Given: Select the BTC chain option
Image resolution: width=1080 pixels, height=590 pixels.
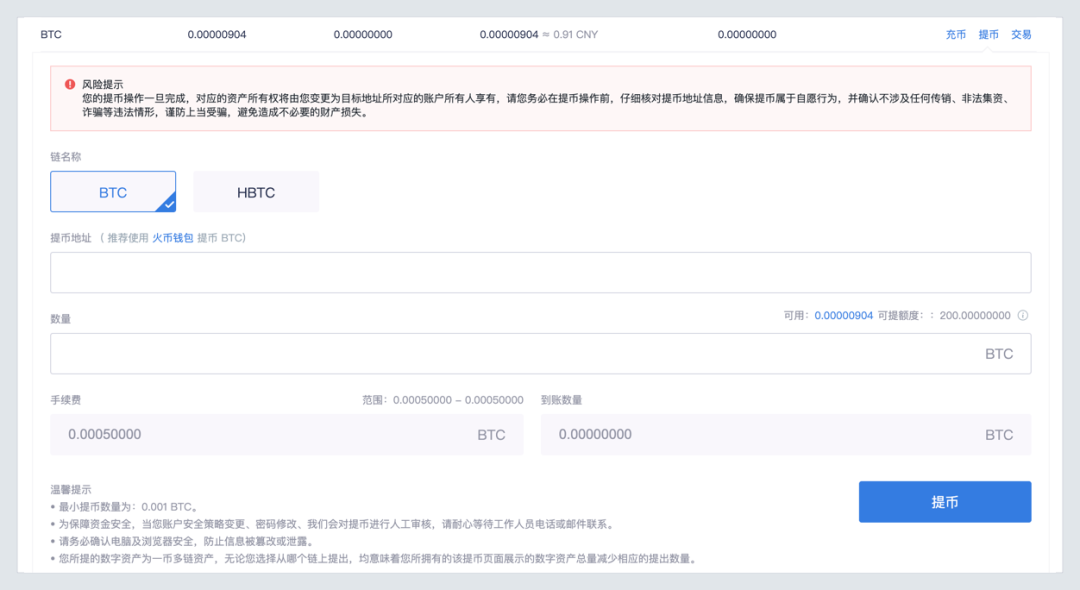Looking at the screenshot, I should [x=113, y=191].
